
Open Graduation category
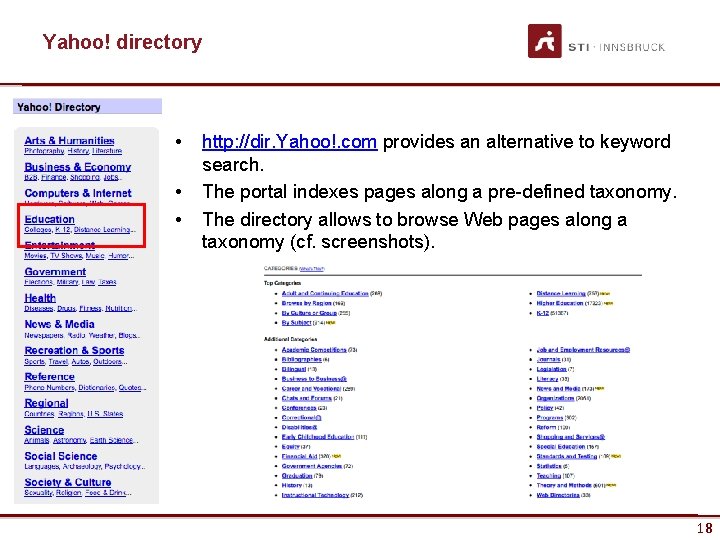pyautogui.click(x=297, y=476)
